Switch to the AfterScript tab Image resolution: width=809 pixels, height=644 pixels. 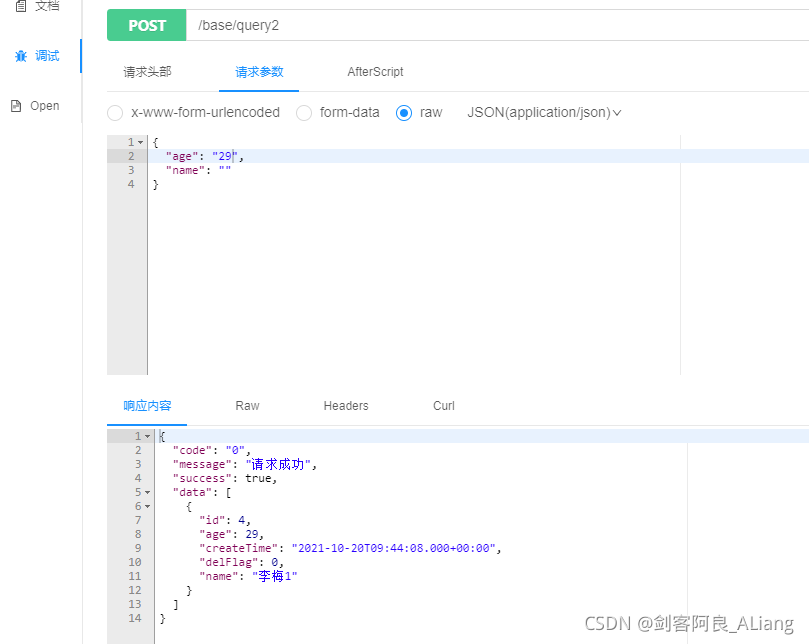coord(375,72)
